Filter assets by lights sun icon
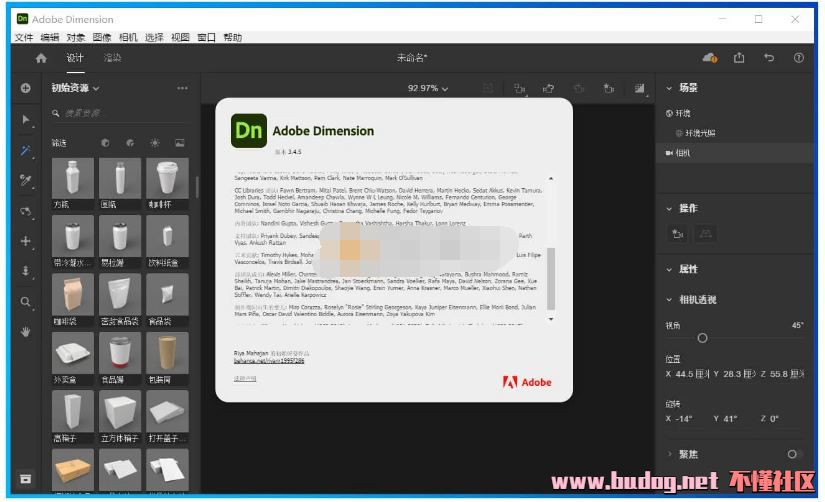This screenshot has width=825, height=502. pyautogui.click(x=155, y=143)
